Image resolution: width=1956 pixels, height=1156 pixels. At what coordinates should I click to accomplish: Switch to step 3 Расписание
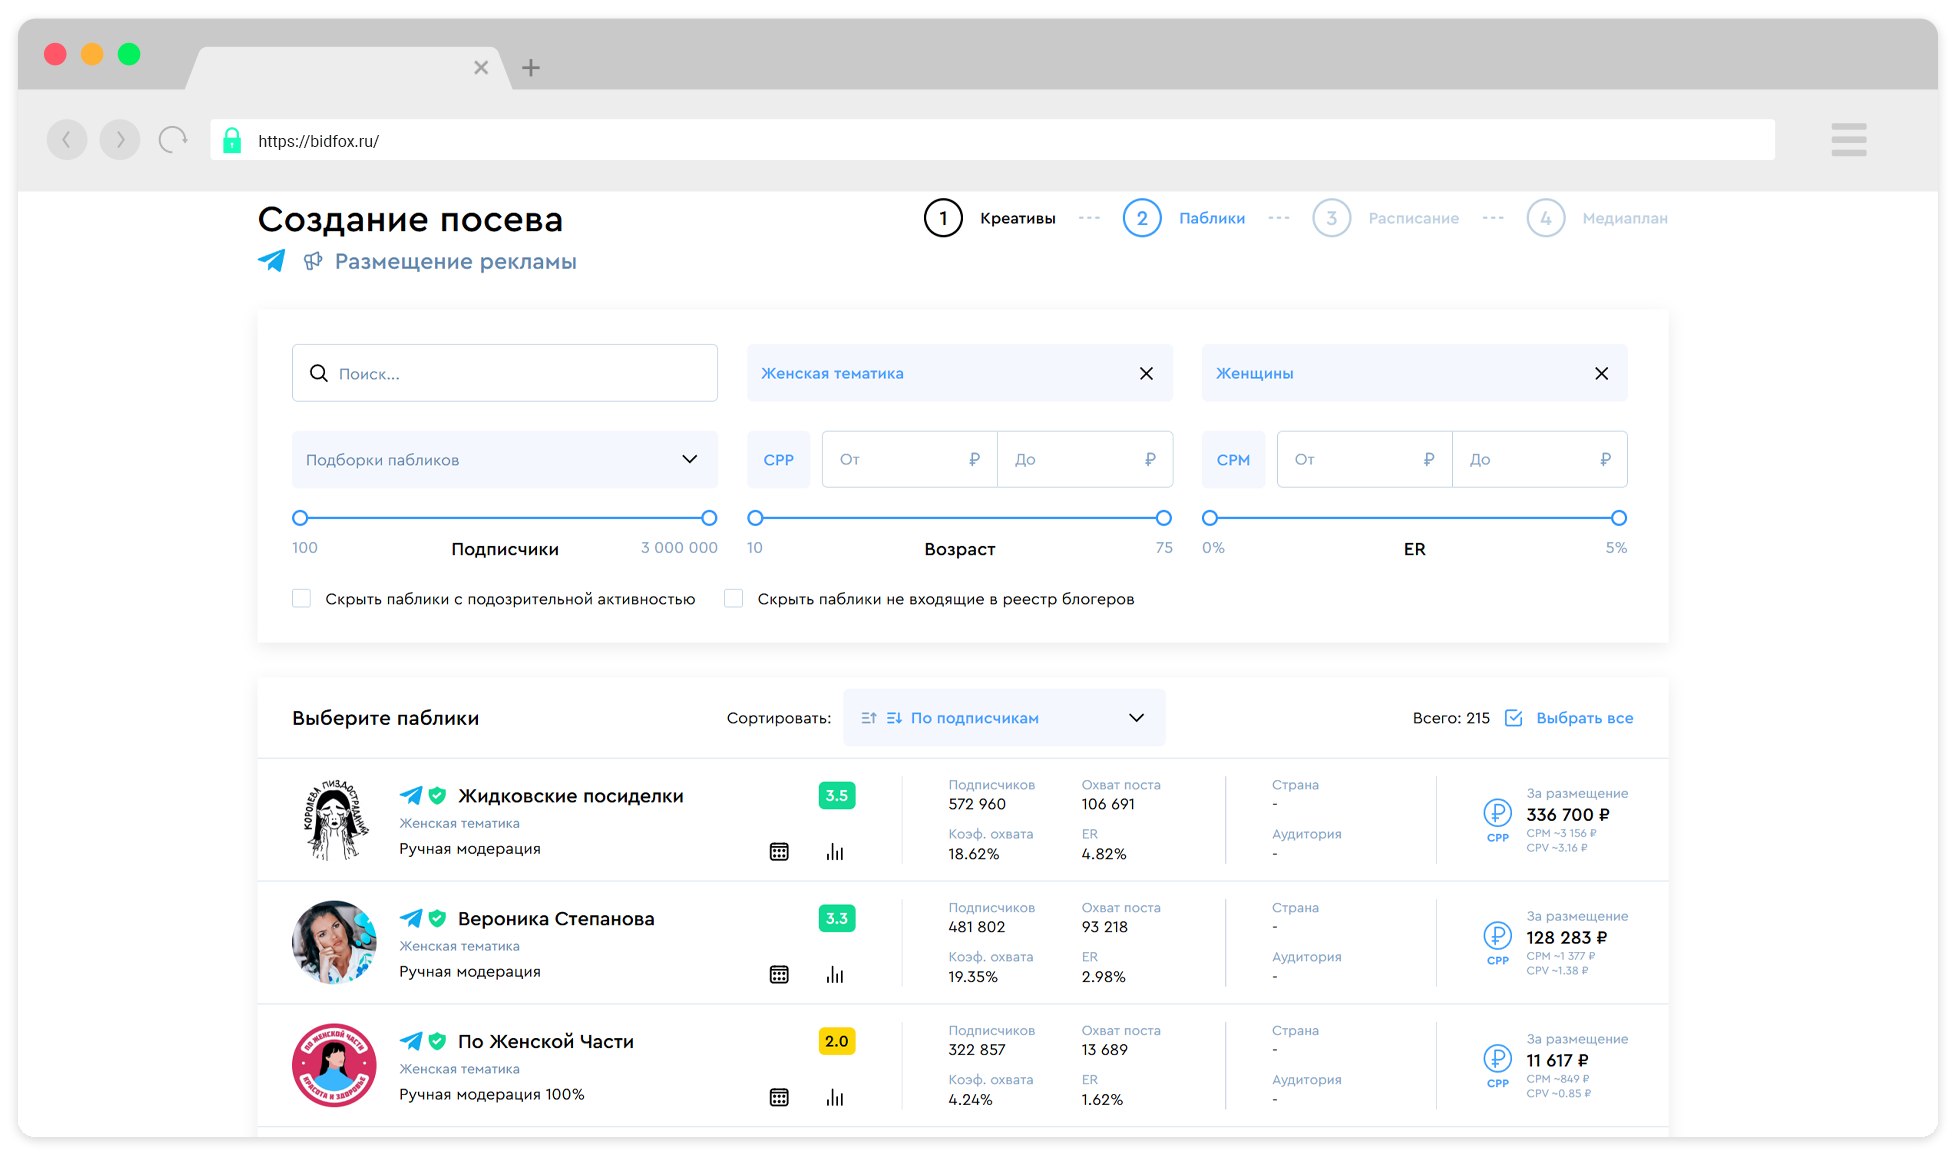pos(1331,218)
